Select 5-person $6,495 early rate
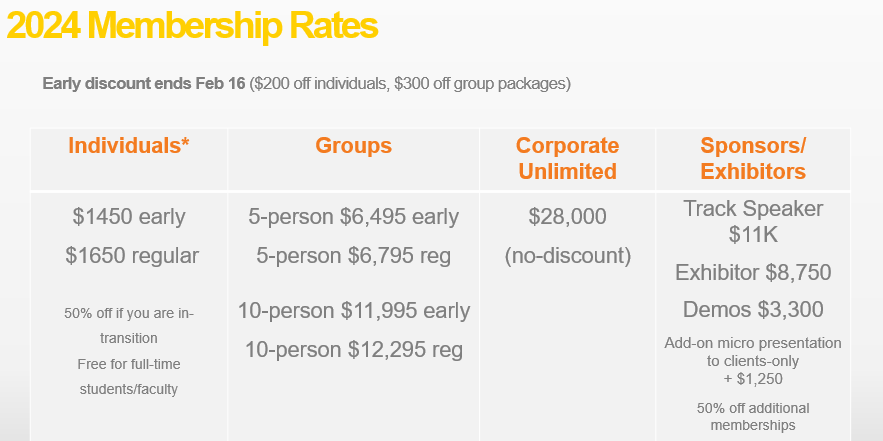This screenshot has width=883, height=441. [x=354, y=217]
